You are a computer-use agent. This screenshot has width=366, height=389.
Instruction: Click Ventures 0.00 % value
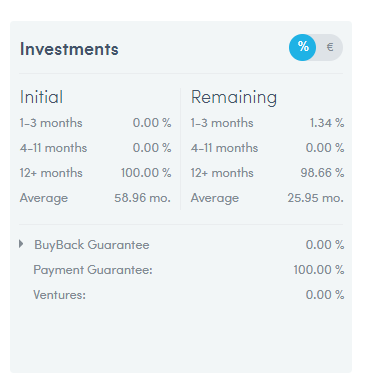(x=325, y=295)
